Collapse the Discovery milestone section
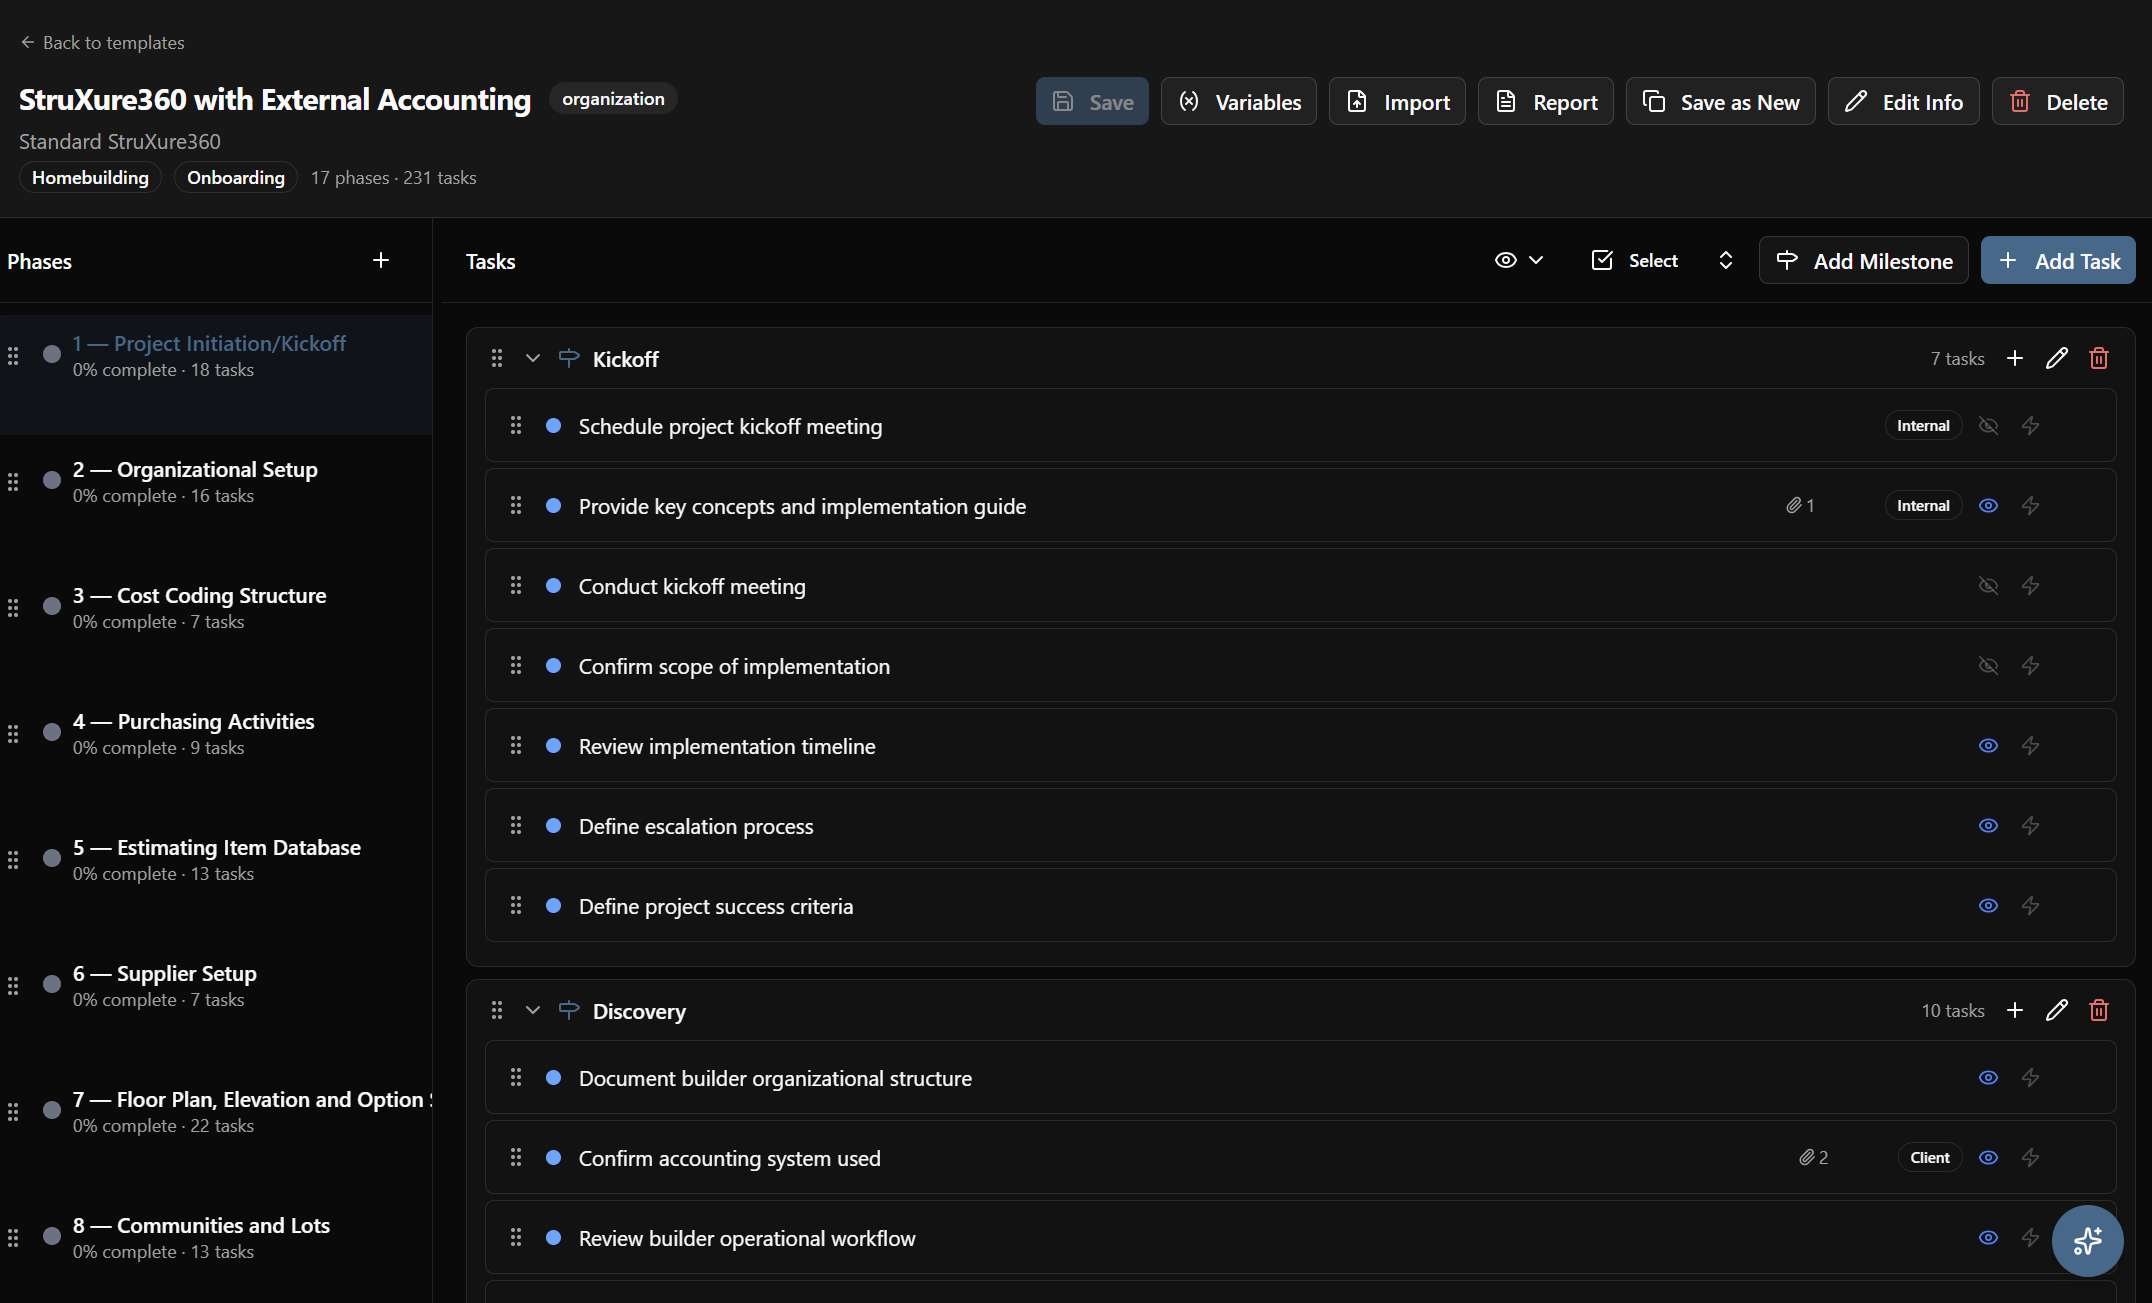The height and width of the screenshot is (1303, 2152). click(532, 1010)
